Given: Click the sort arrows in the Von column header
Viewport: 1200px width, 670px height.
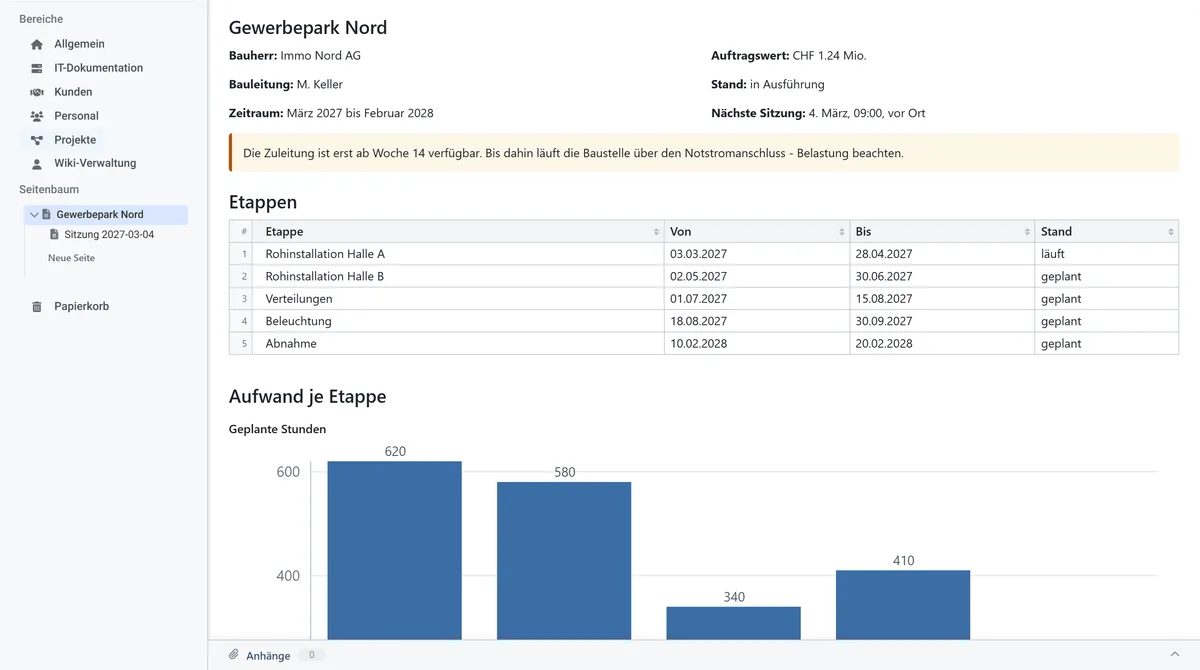Looking at the screenshot, I should coord(842,232).
